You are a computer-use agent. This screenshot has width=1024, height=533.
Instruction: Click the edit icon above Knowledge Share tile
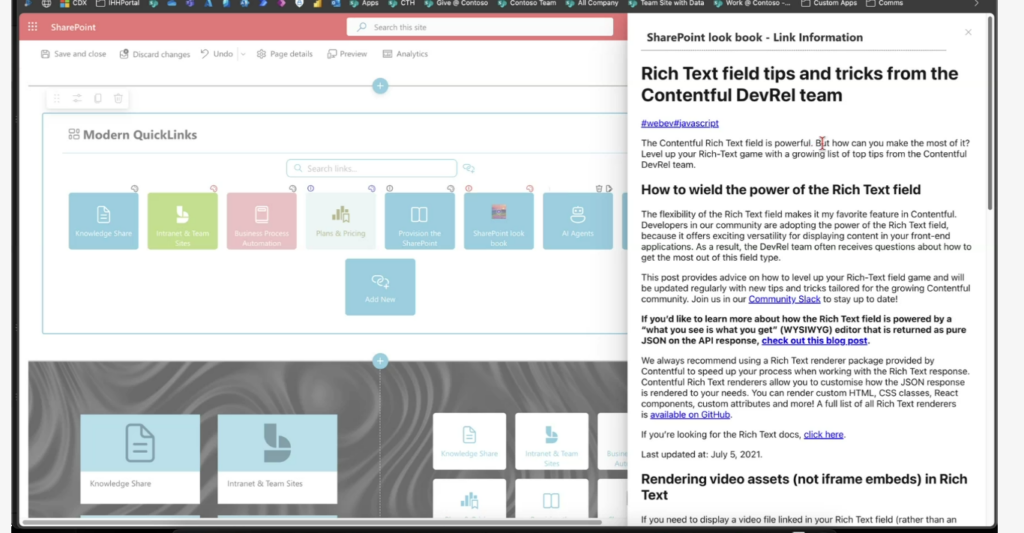click(x=135, y=188)
